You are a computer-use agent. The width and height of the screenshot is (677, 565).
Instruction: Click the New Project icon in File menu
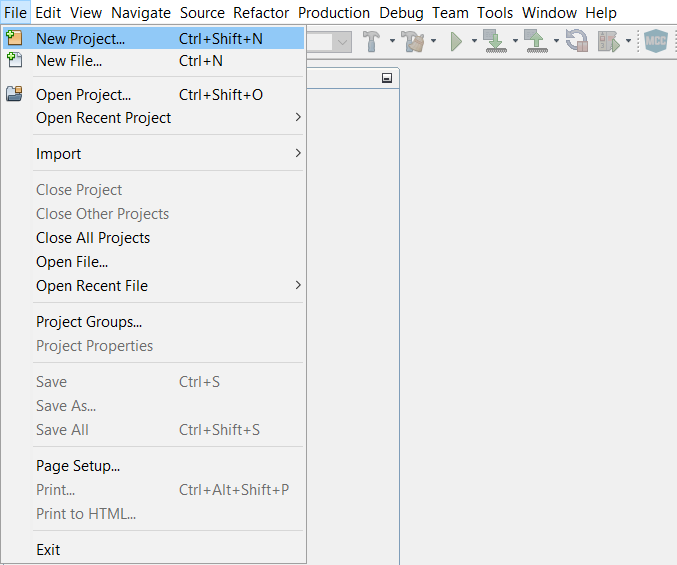[x=14, y=38]
